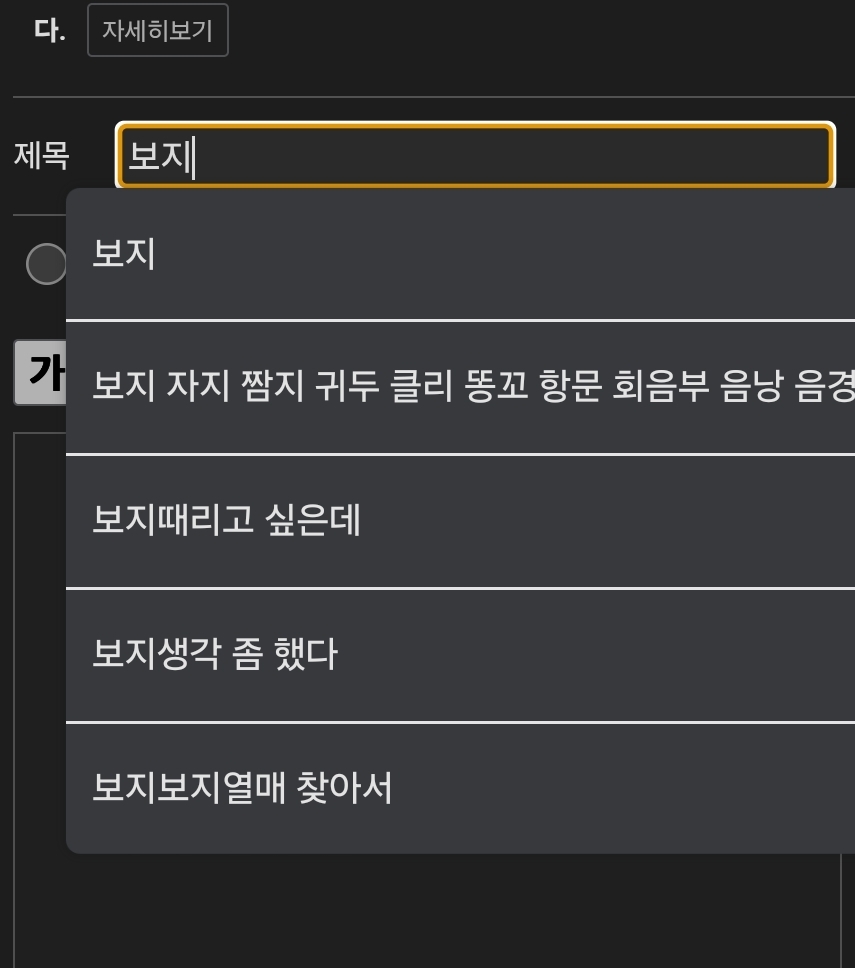Image resolution: width=855 pixels, height=968 pixels.
Task: Click the empty right side of the title field
Action: (700, 156)
